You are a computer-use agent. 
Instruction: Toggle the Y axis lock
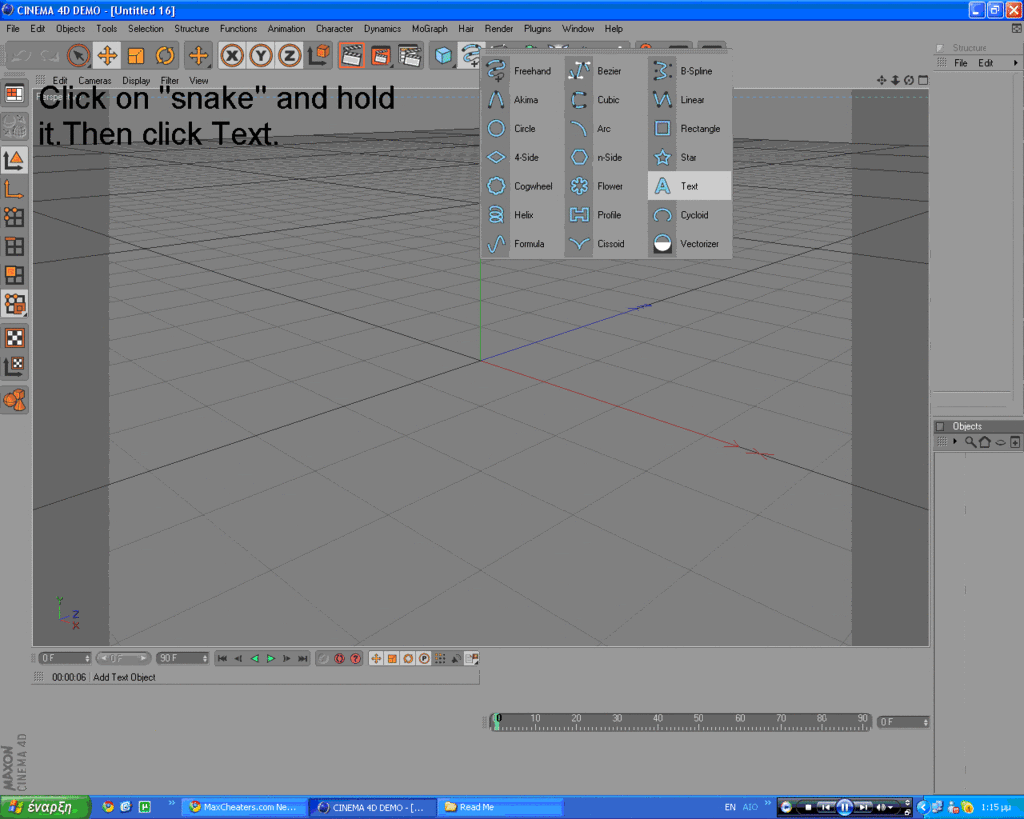click(261, 56)
